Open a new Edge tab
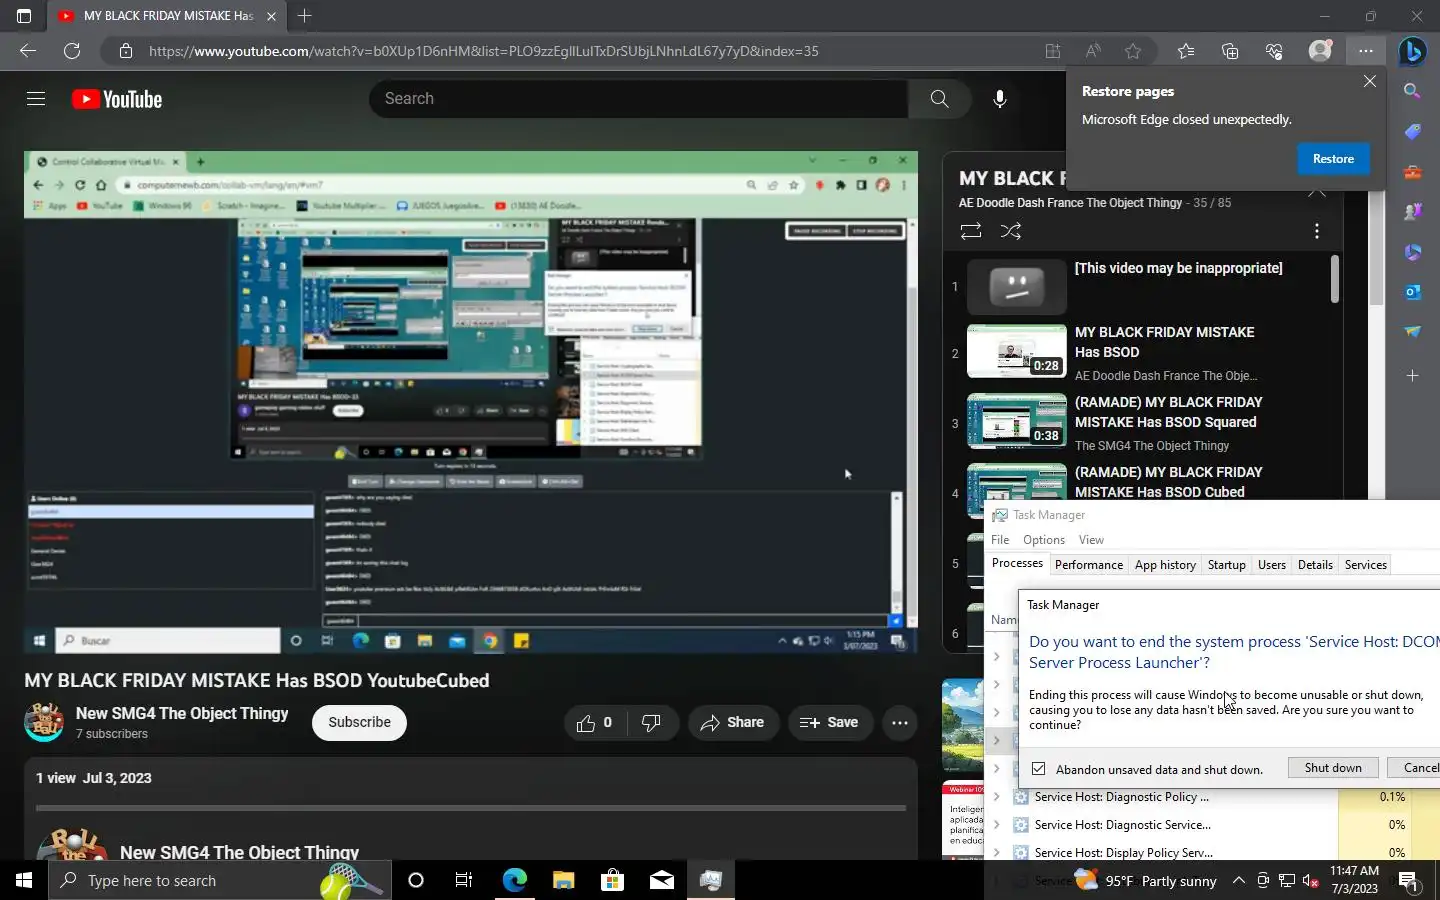This screenshot has width=1440, height=900. click(305, 16)
